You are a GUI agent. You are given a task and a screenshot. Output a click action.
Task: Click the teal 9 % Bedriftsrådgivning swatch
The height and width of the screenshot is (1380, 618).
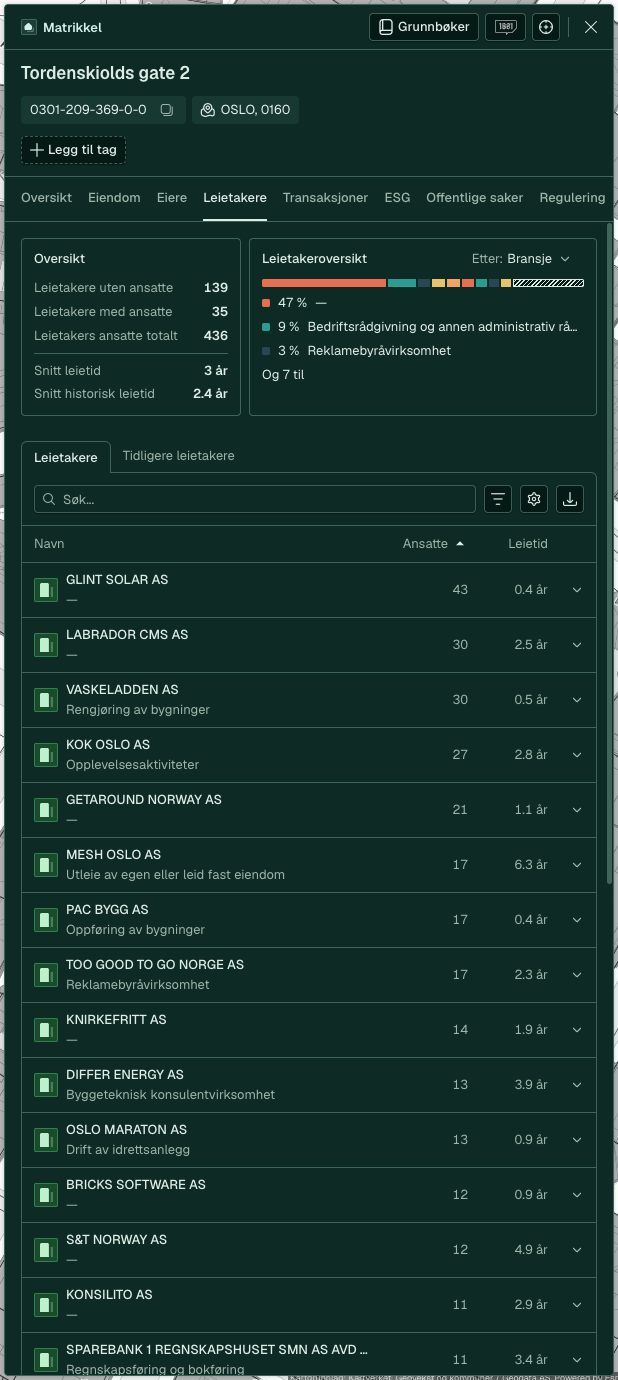coord(266,326)
